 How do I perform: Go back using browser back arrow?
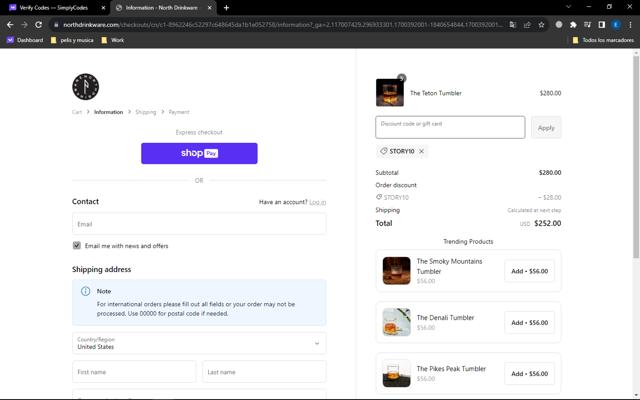tap(10, 25)
